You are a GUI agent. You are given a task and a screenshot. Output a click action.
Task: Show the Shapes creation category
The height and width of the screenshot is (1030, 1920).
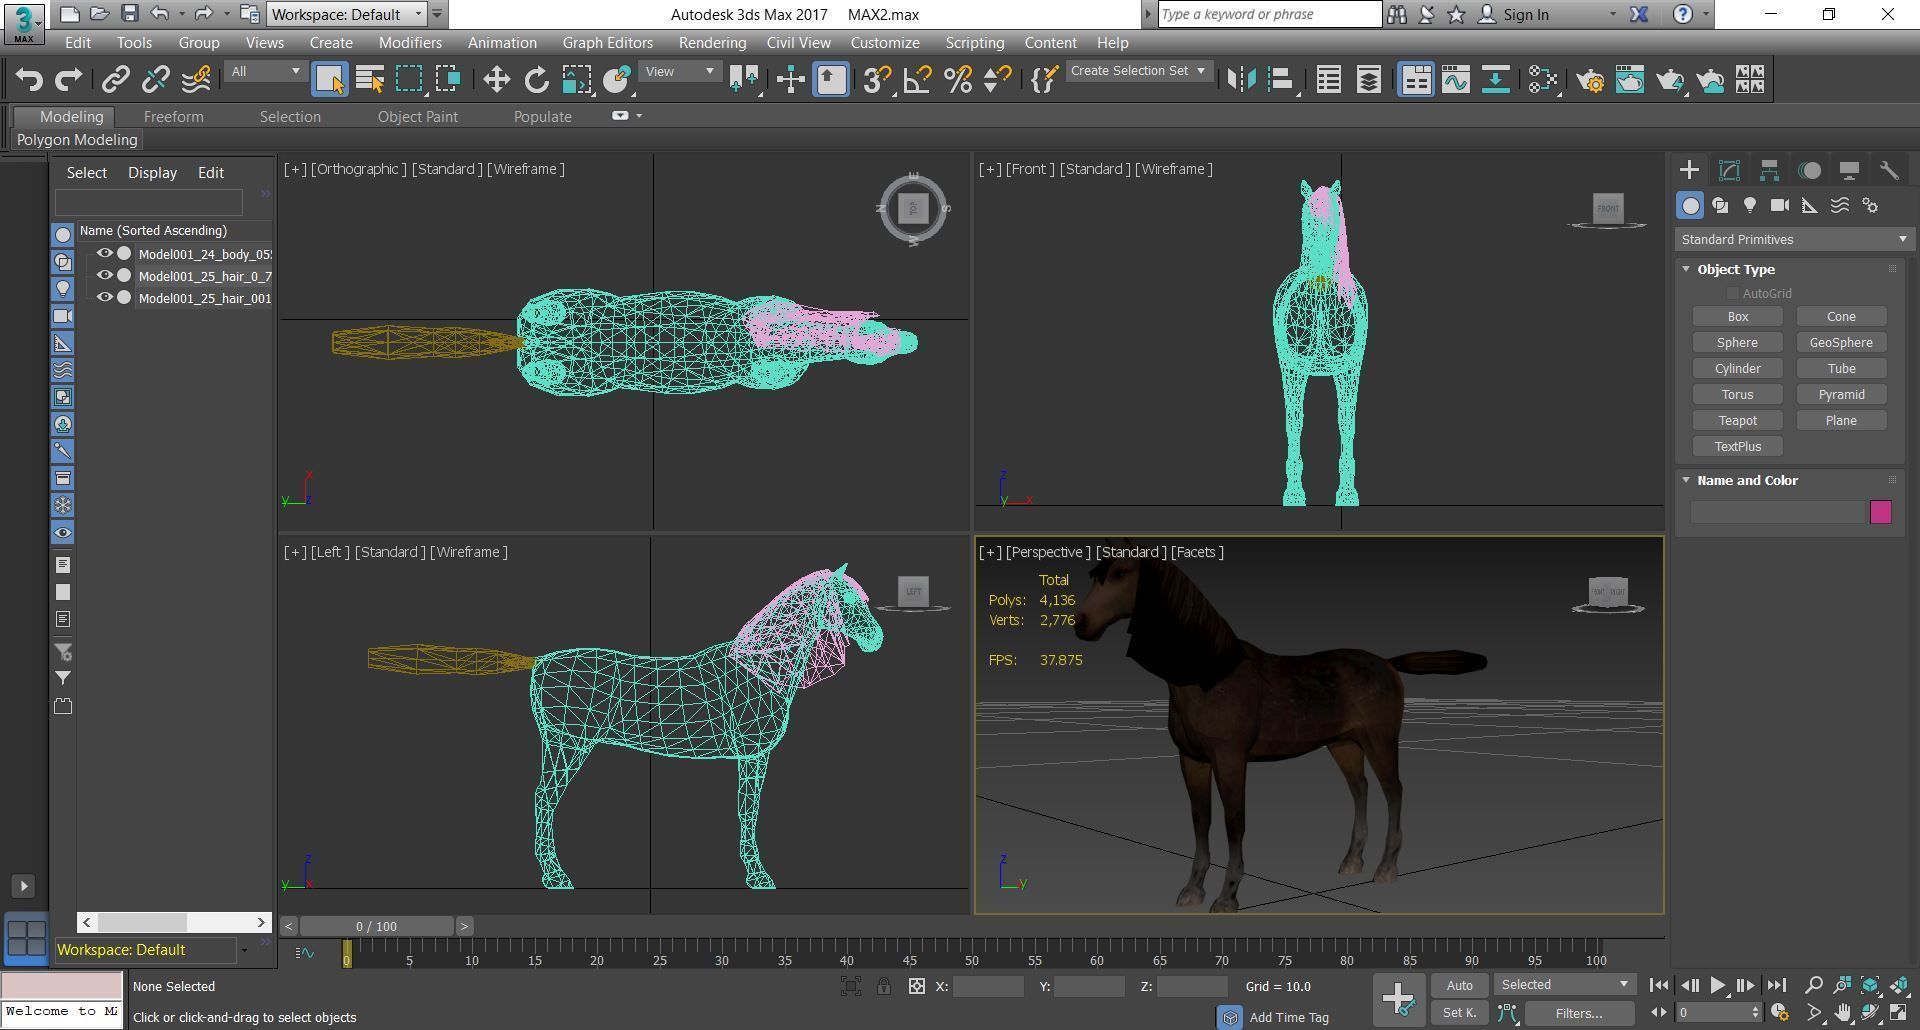(x=1720, y=205)
